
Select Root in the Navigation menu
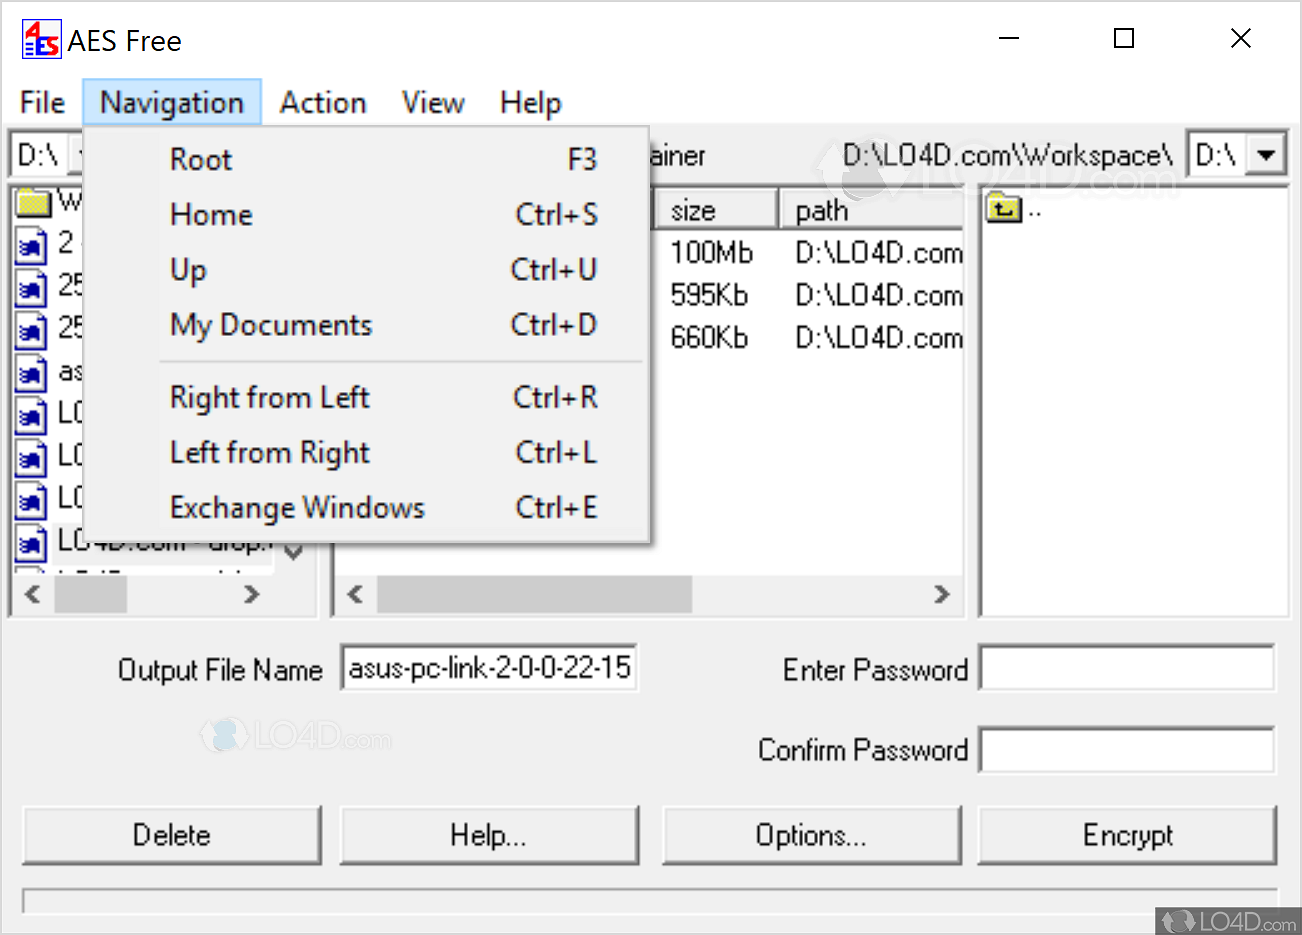200,159
